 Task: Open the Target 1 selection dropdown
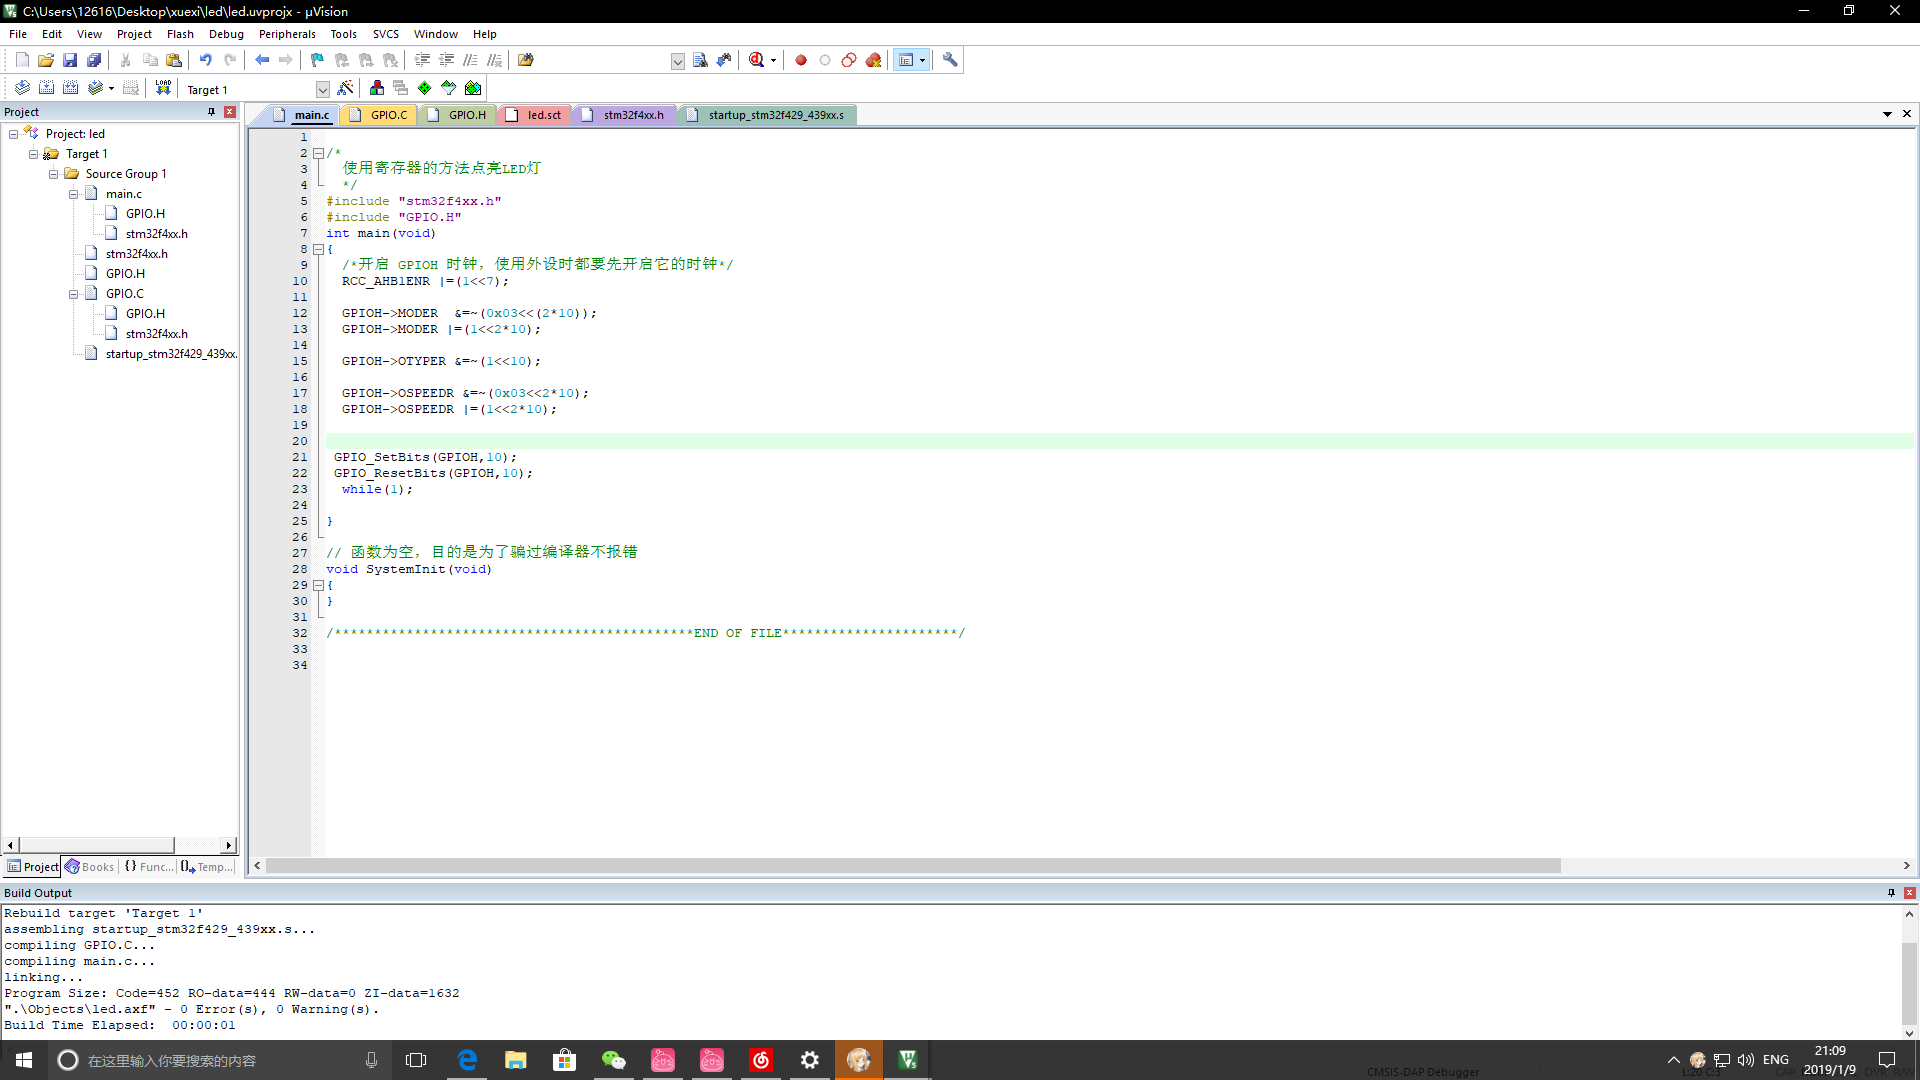click(x=322, y=89)
